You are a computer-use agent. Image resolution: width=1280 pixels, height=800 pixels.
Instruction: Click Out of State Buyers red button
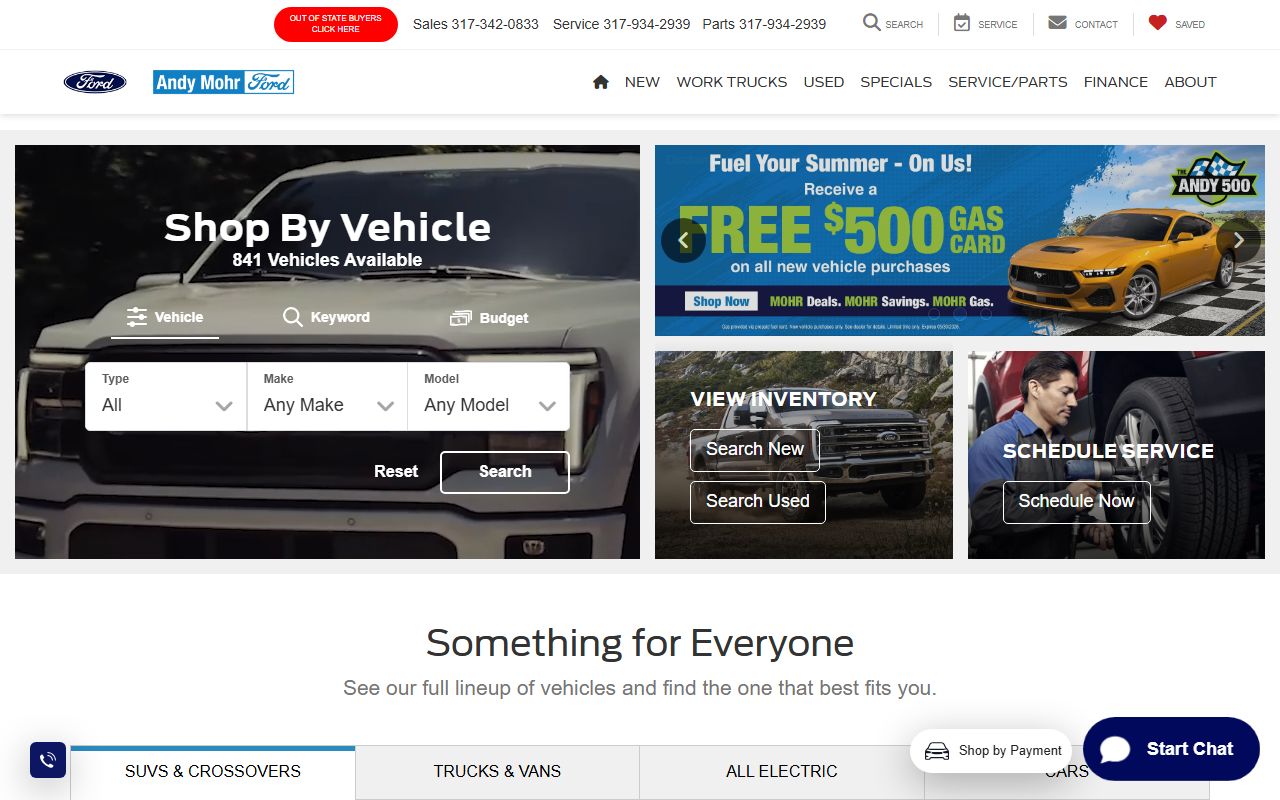click(x=336, y=24)
